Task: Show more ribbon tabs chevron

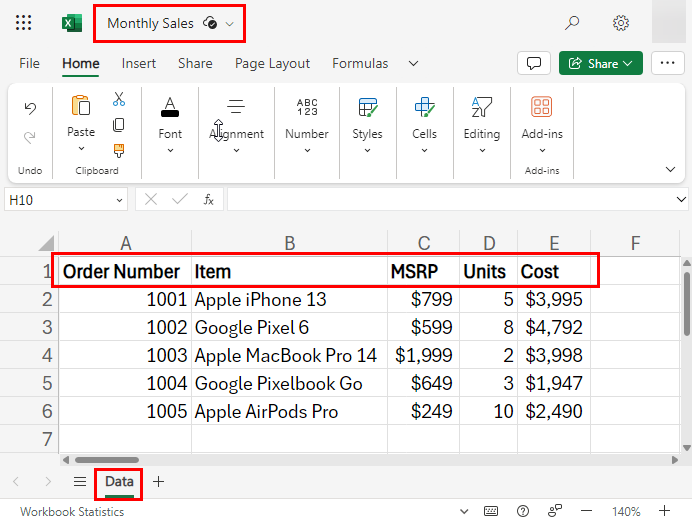Action: pos(413,64)
